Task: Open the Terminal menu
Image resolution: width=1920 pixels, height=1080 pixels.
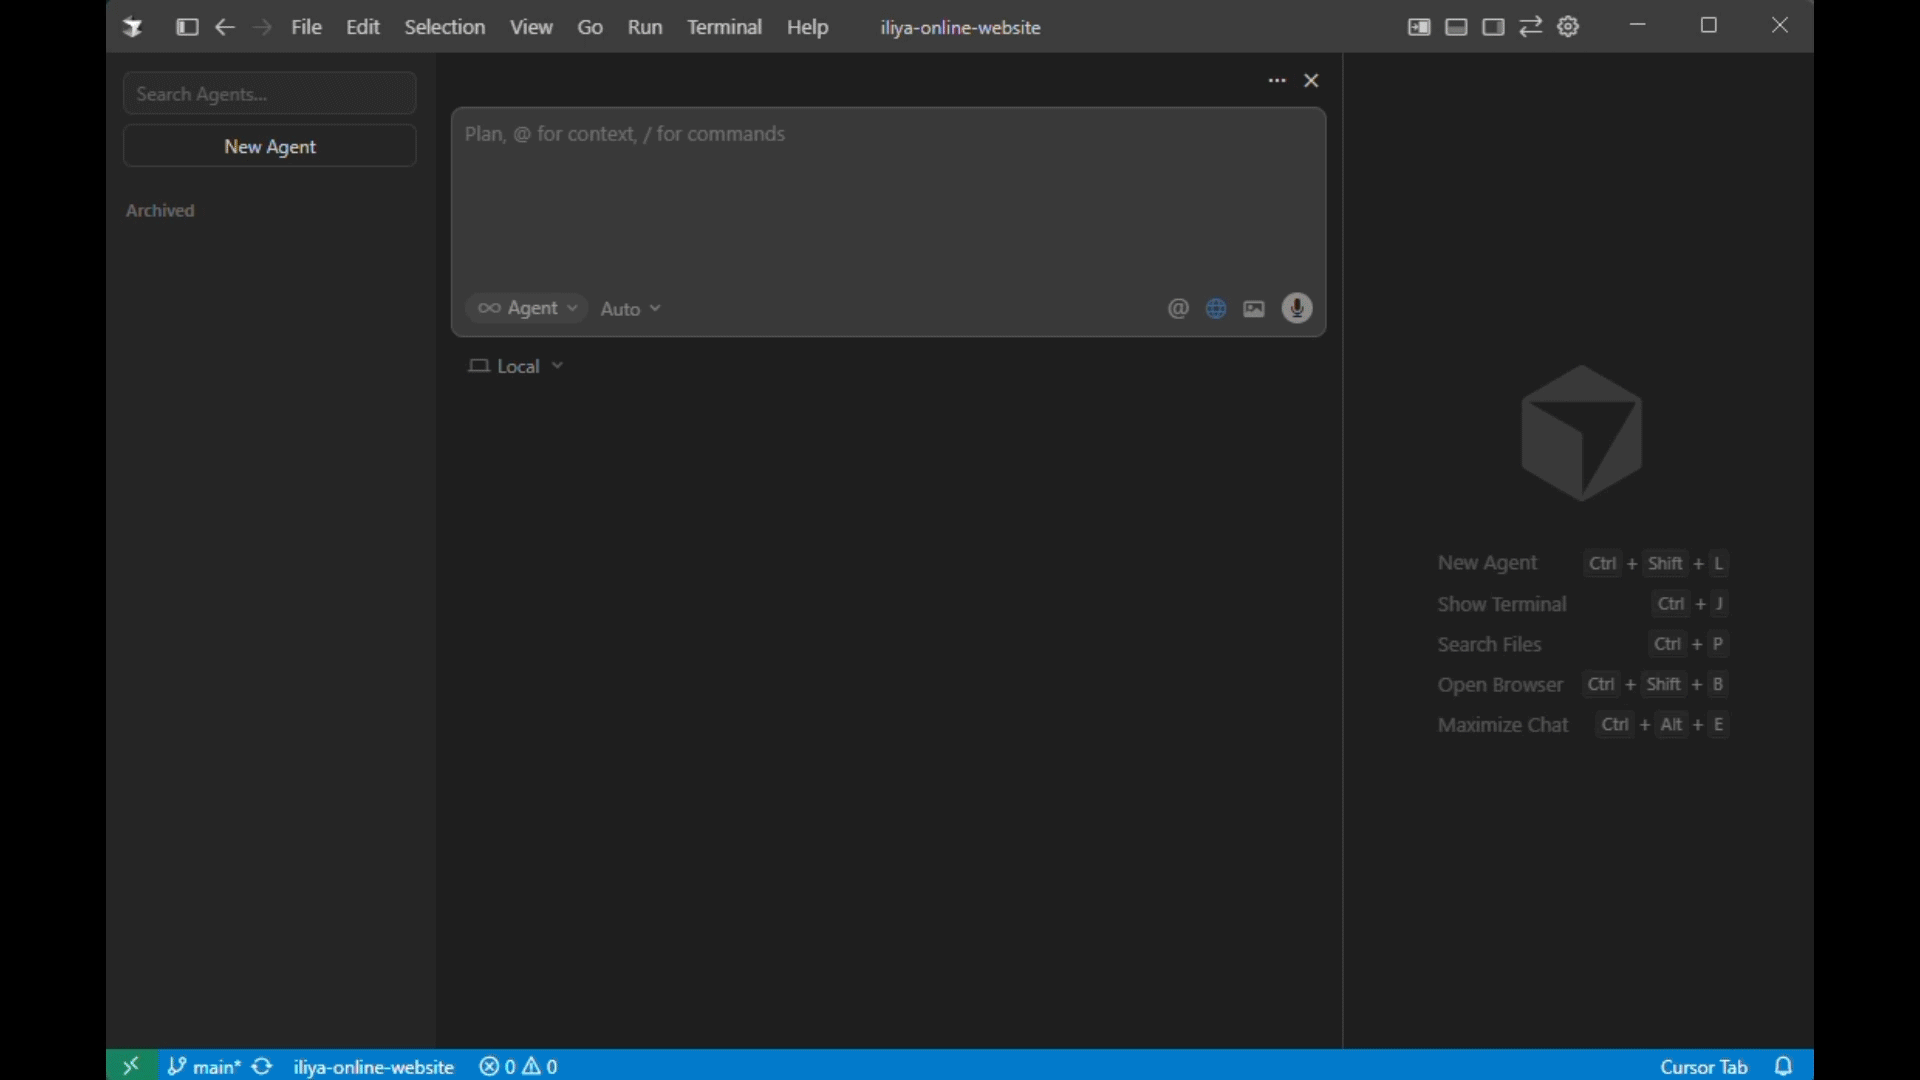Action: [x=724, y=27]
